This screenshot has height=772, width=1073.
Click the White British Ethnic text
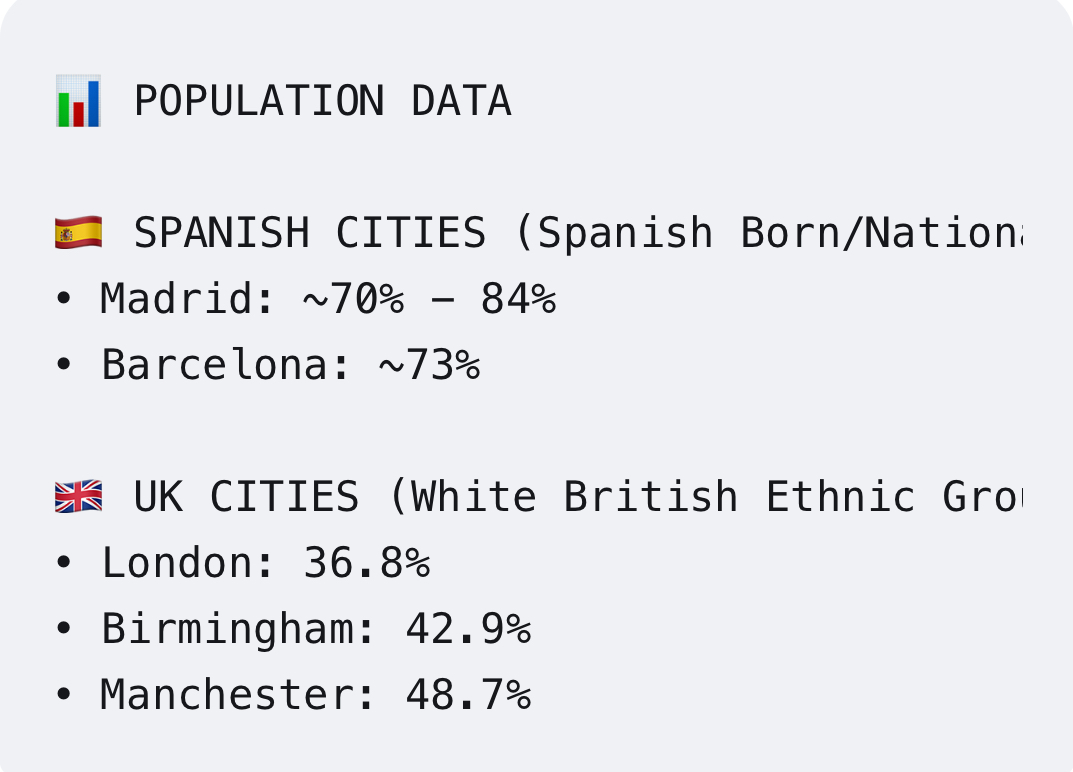tap(664, 497)
